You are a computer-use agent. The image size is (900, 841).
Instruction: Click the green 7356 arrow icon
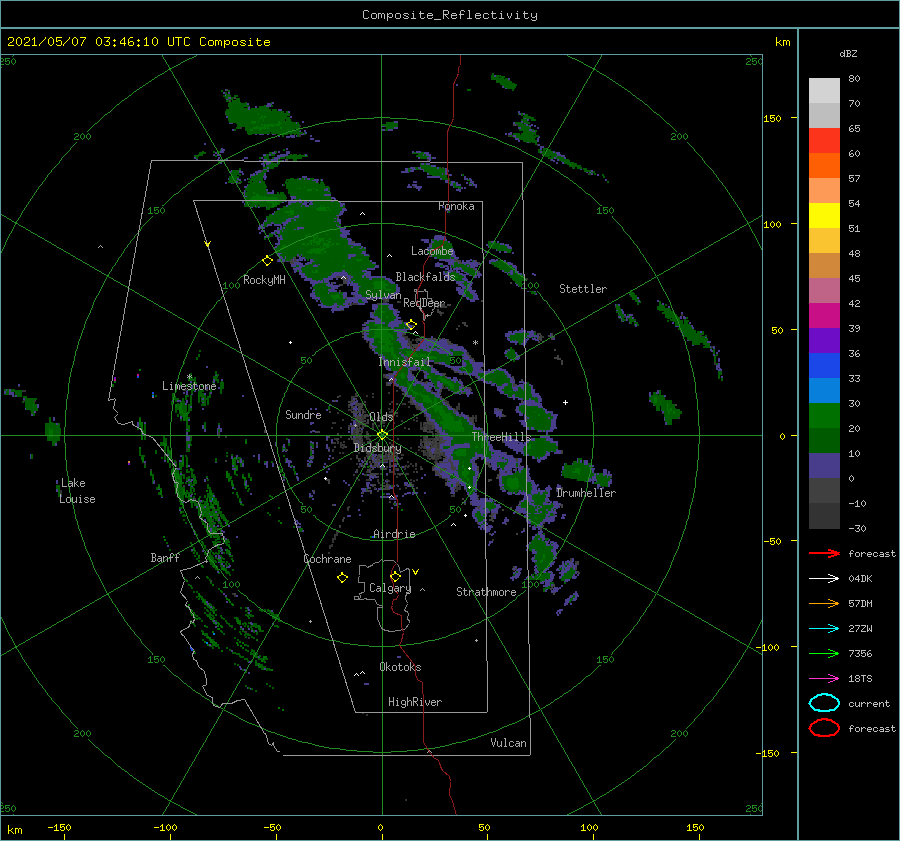[x=824, y=653]
